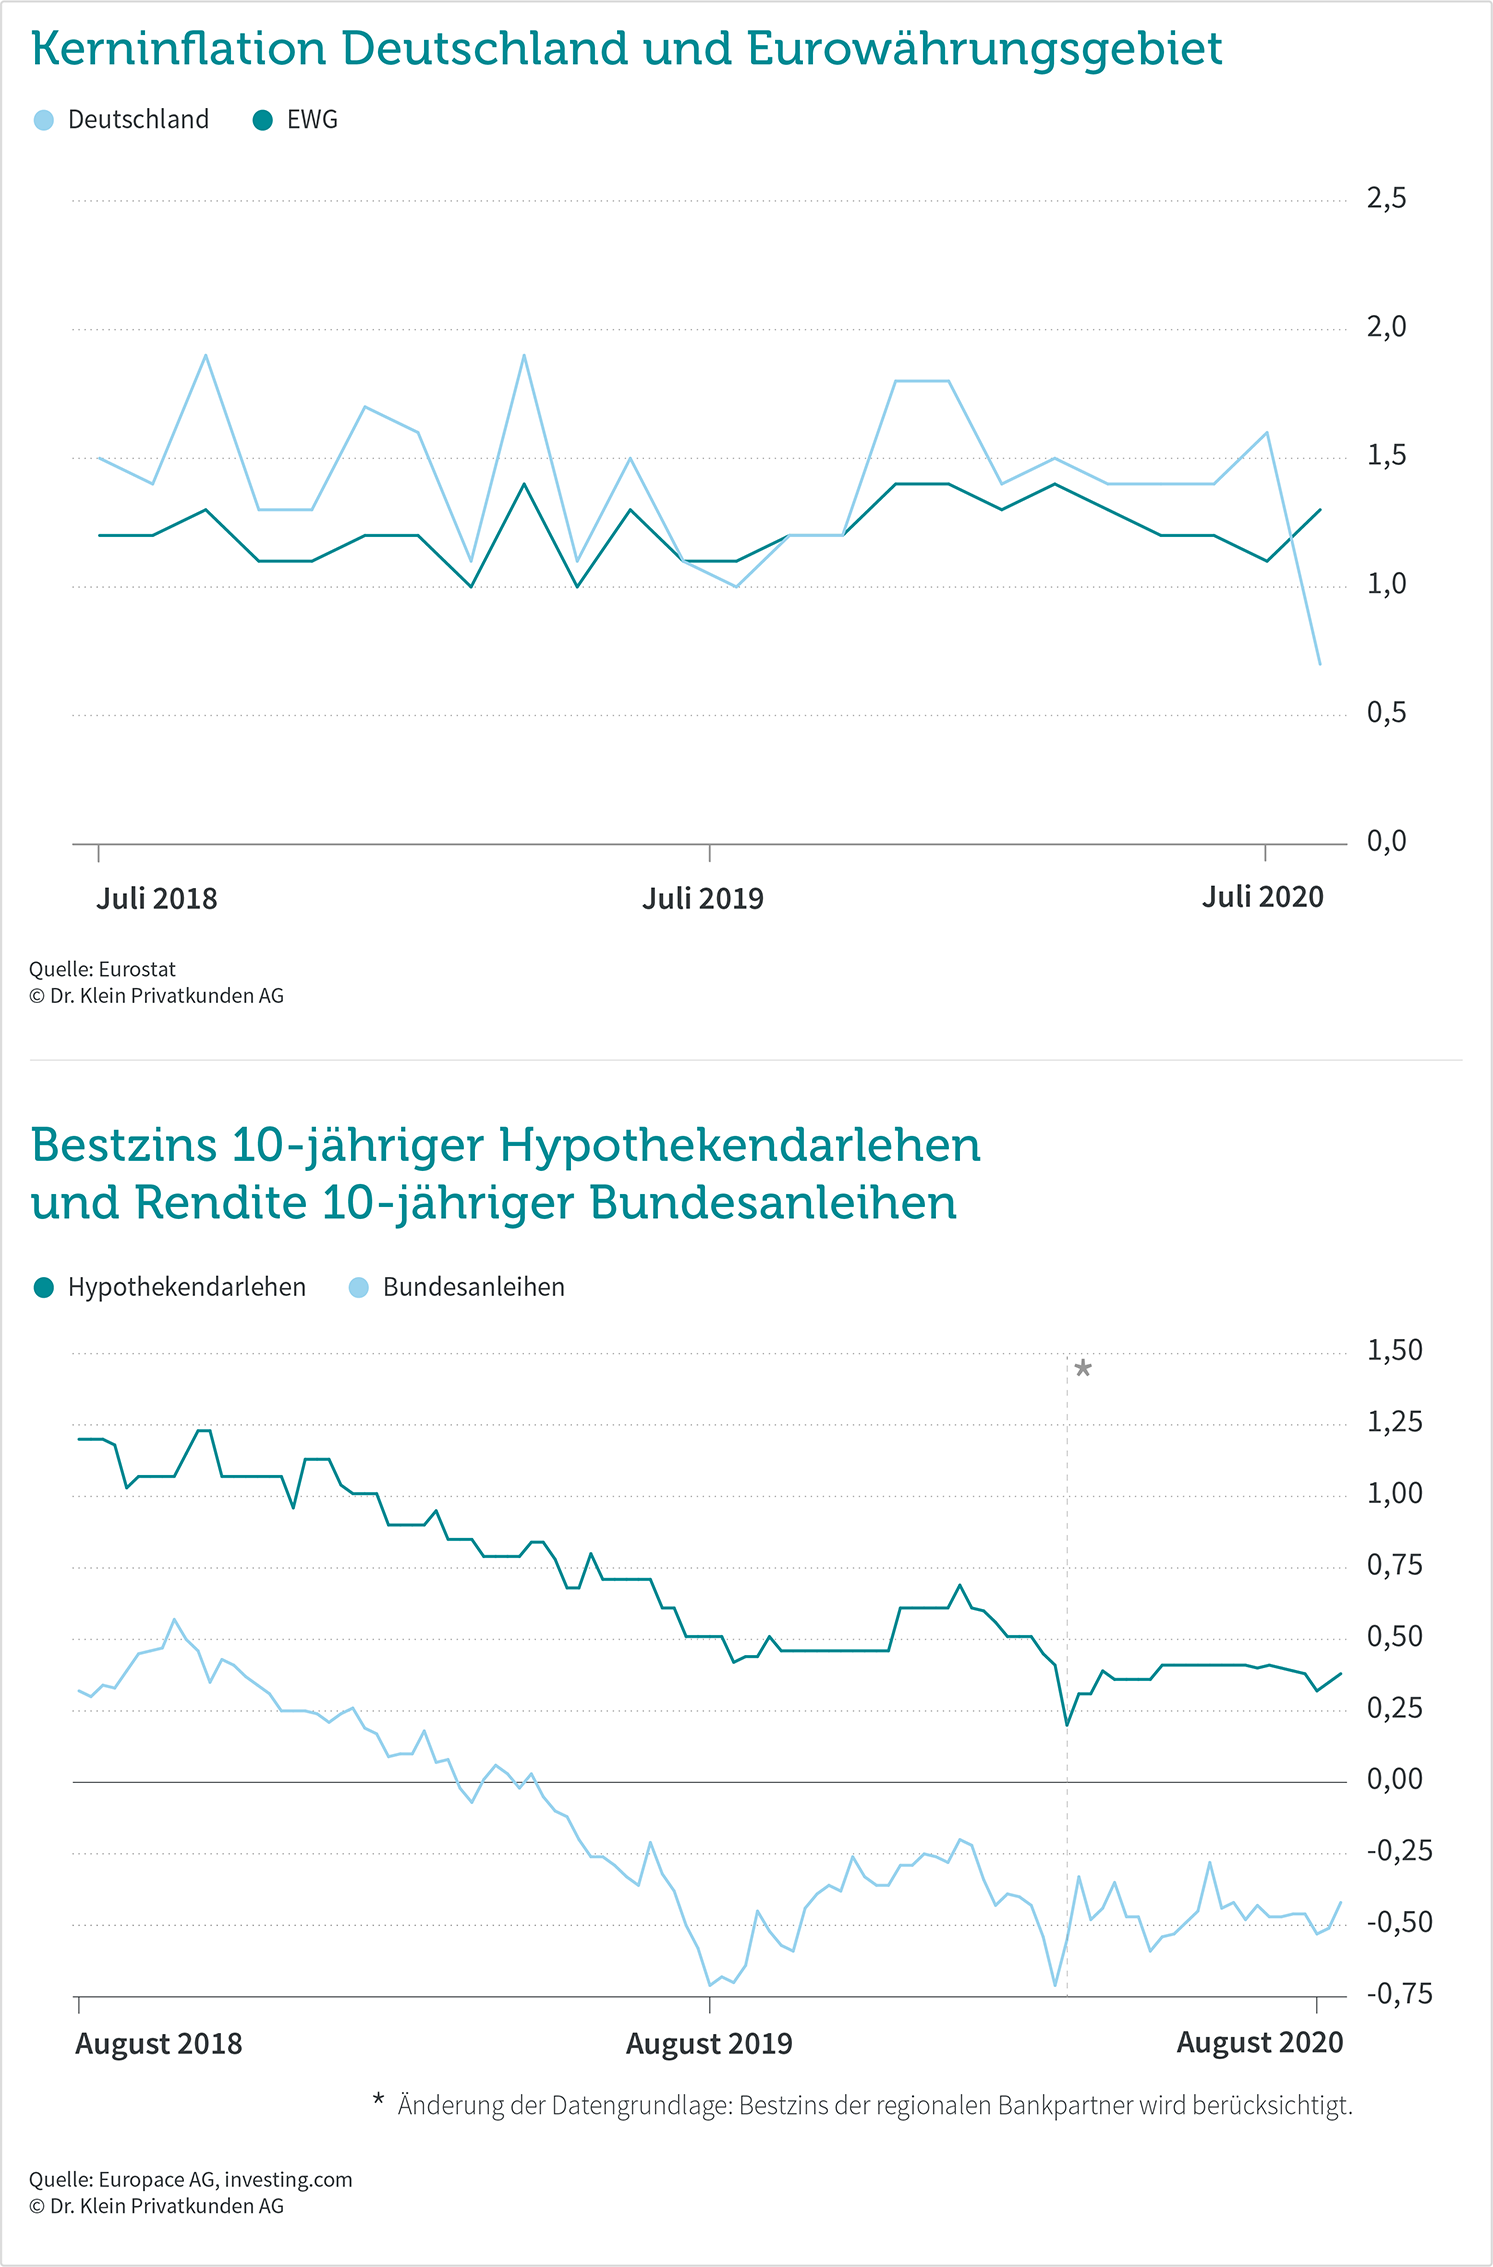
Task: Toggle the EWG legend dot
Action: (263, 121)
